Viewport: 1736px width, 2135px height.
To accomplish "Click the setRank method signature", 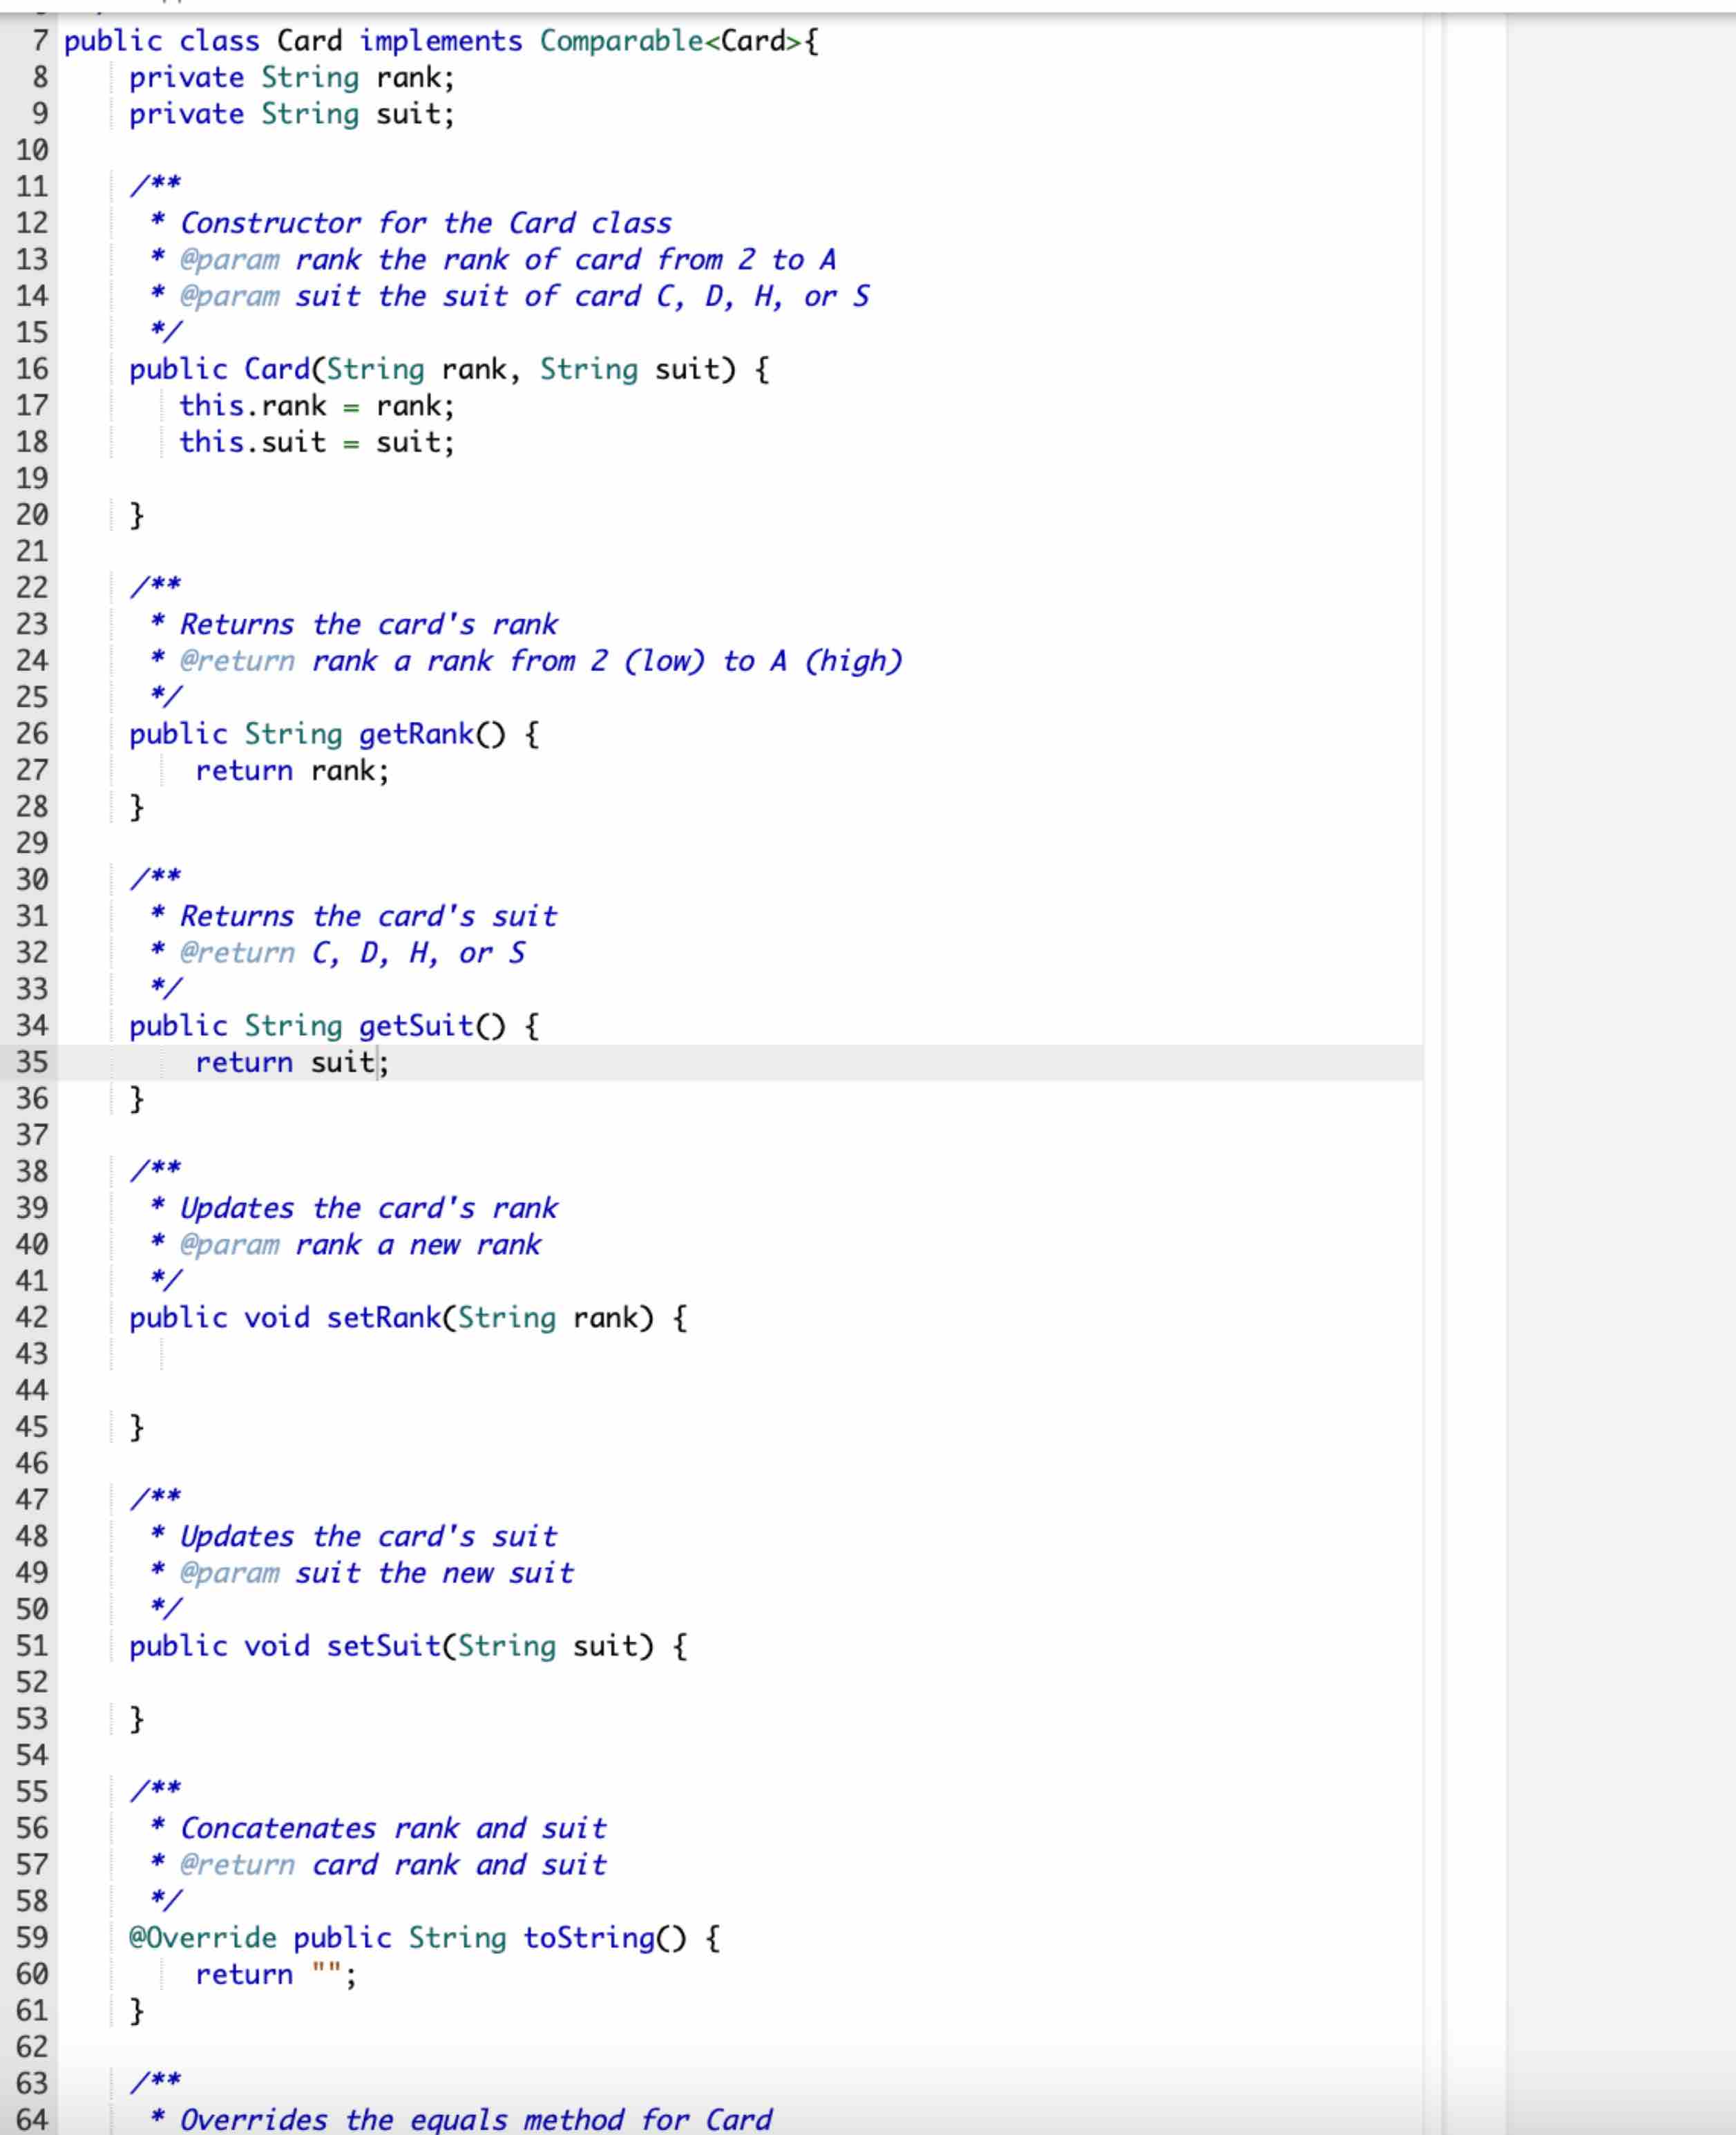I will 400,1317.
